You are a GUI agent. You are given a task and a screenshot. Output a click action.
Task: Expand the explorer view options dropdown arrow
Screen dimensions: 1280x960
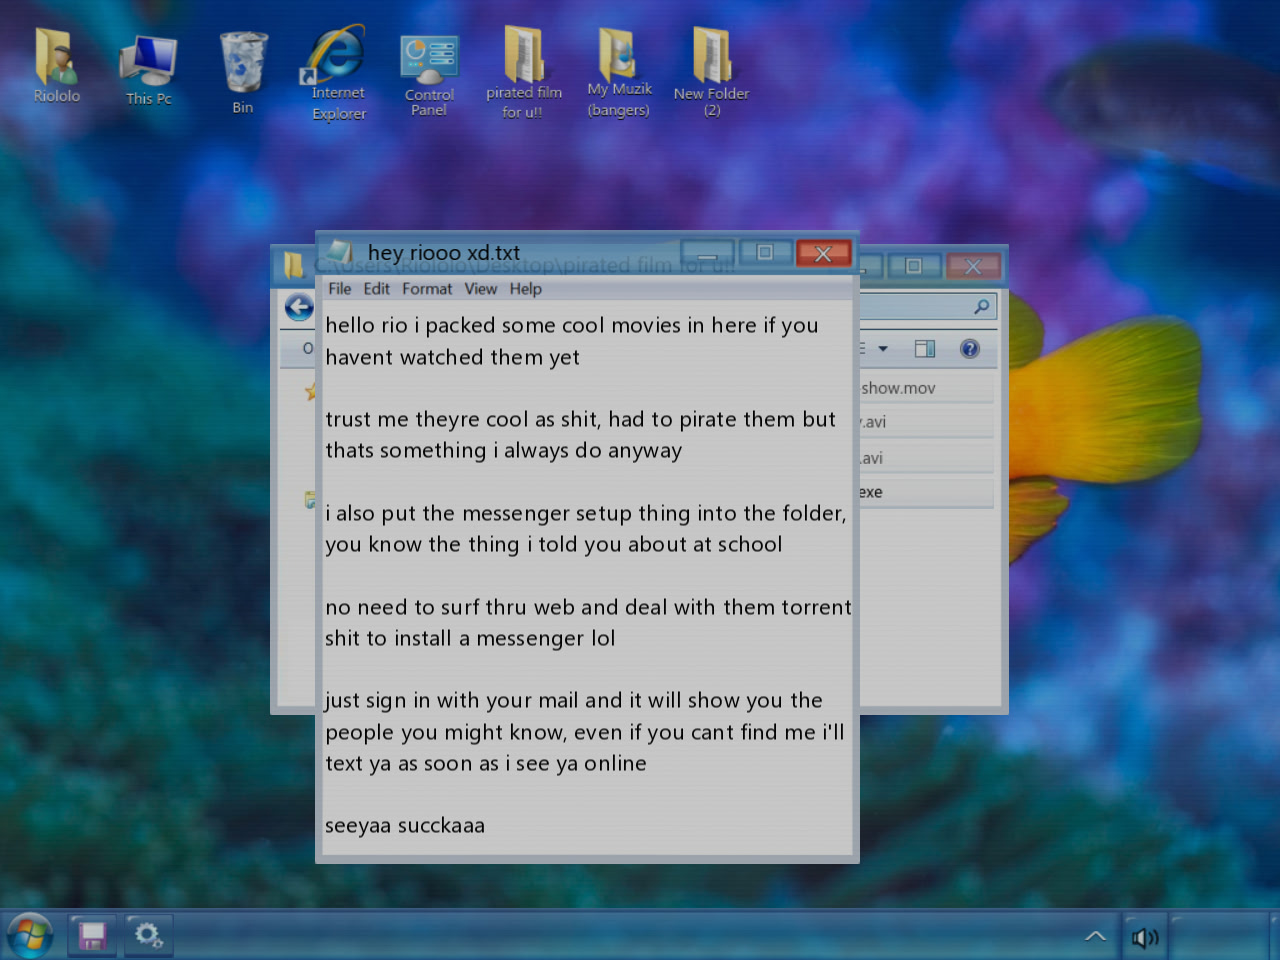click(x=883, y=349)
